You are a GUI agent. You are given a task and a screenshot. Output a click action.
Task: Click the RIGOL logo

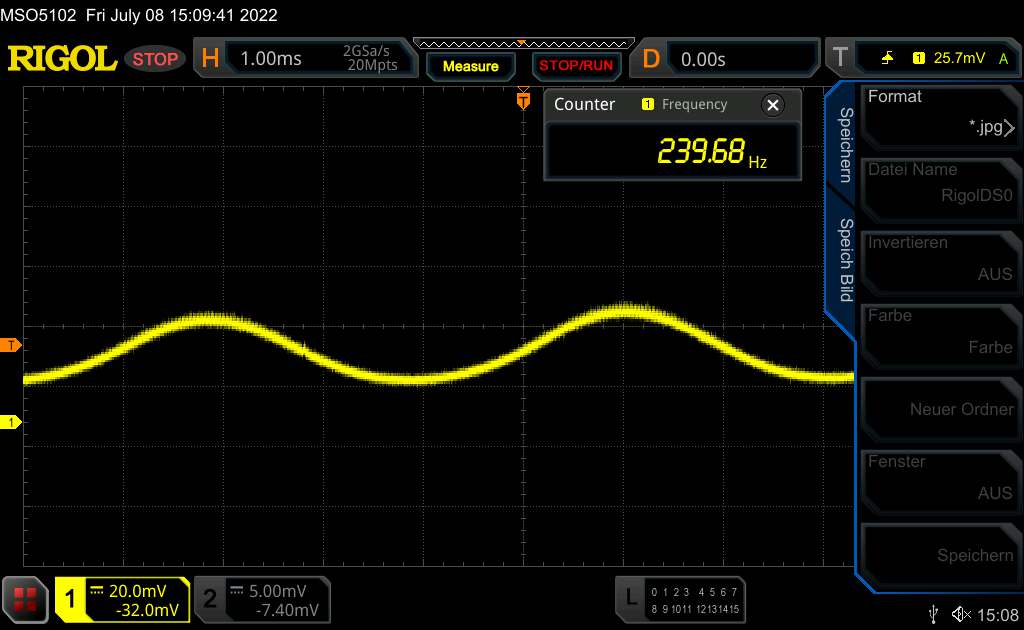62,59
